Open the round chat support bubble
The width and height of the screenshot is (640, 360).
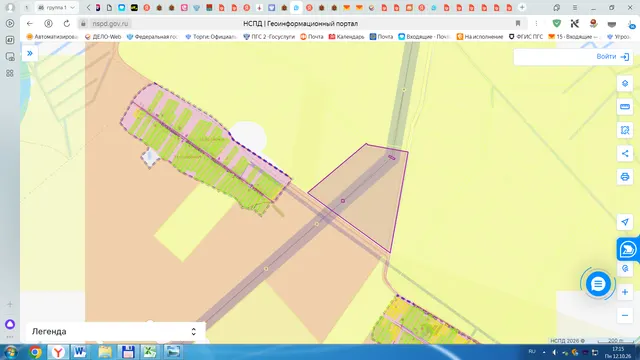click(x=598, y=284)
